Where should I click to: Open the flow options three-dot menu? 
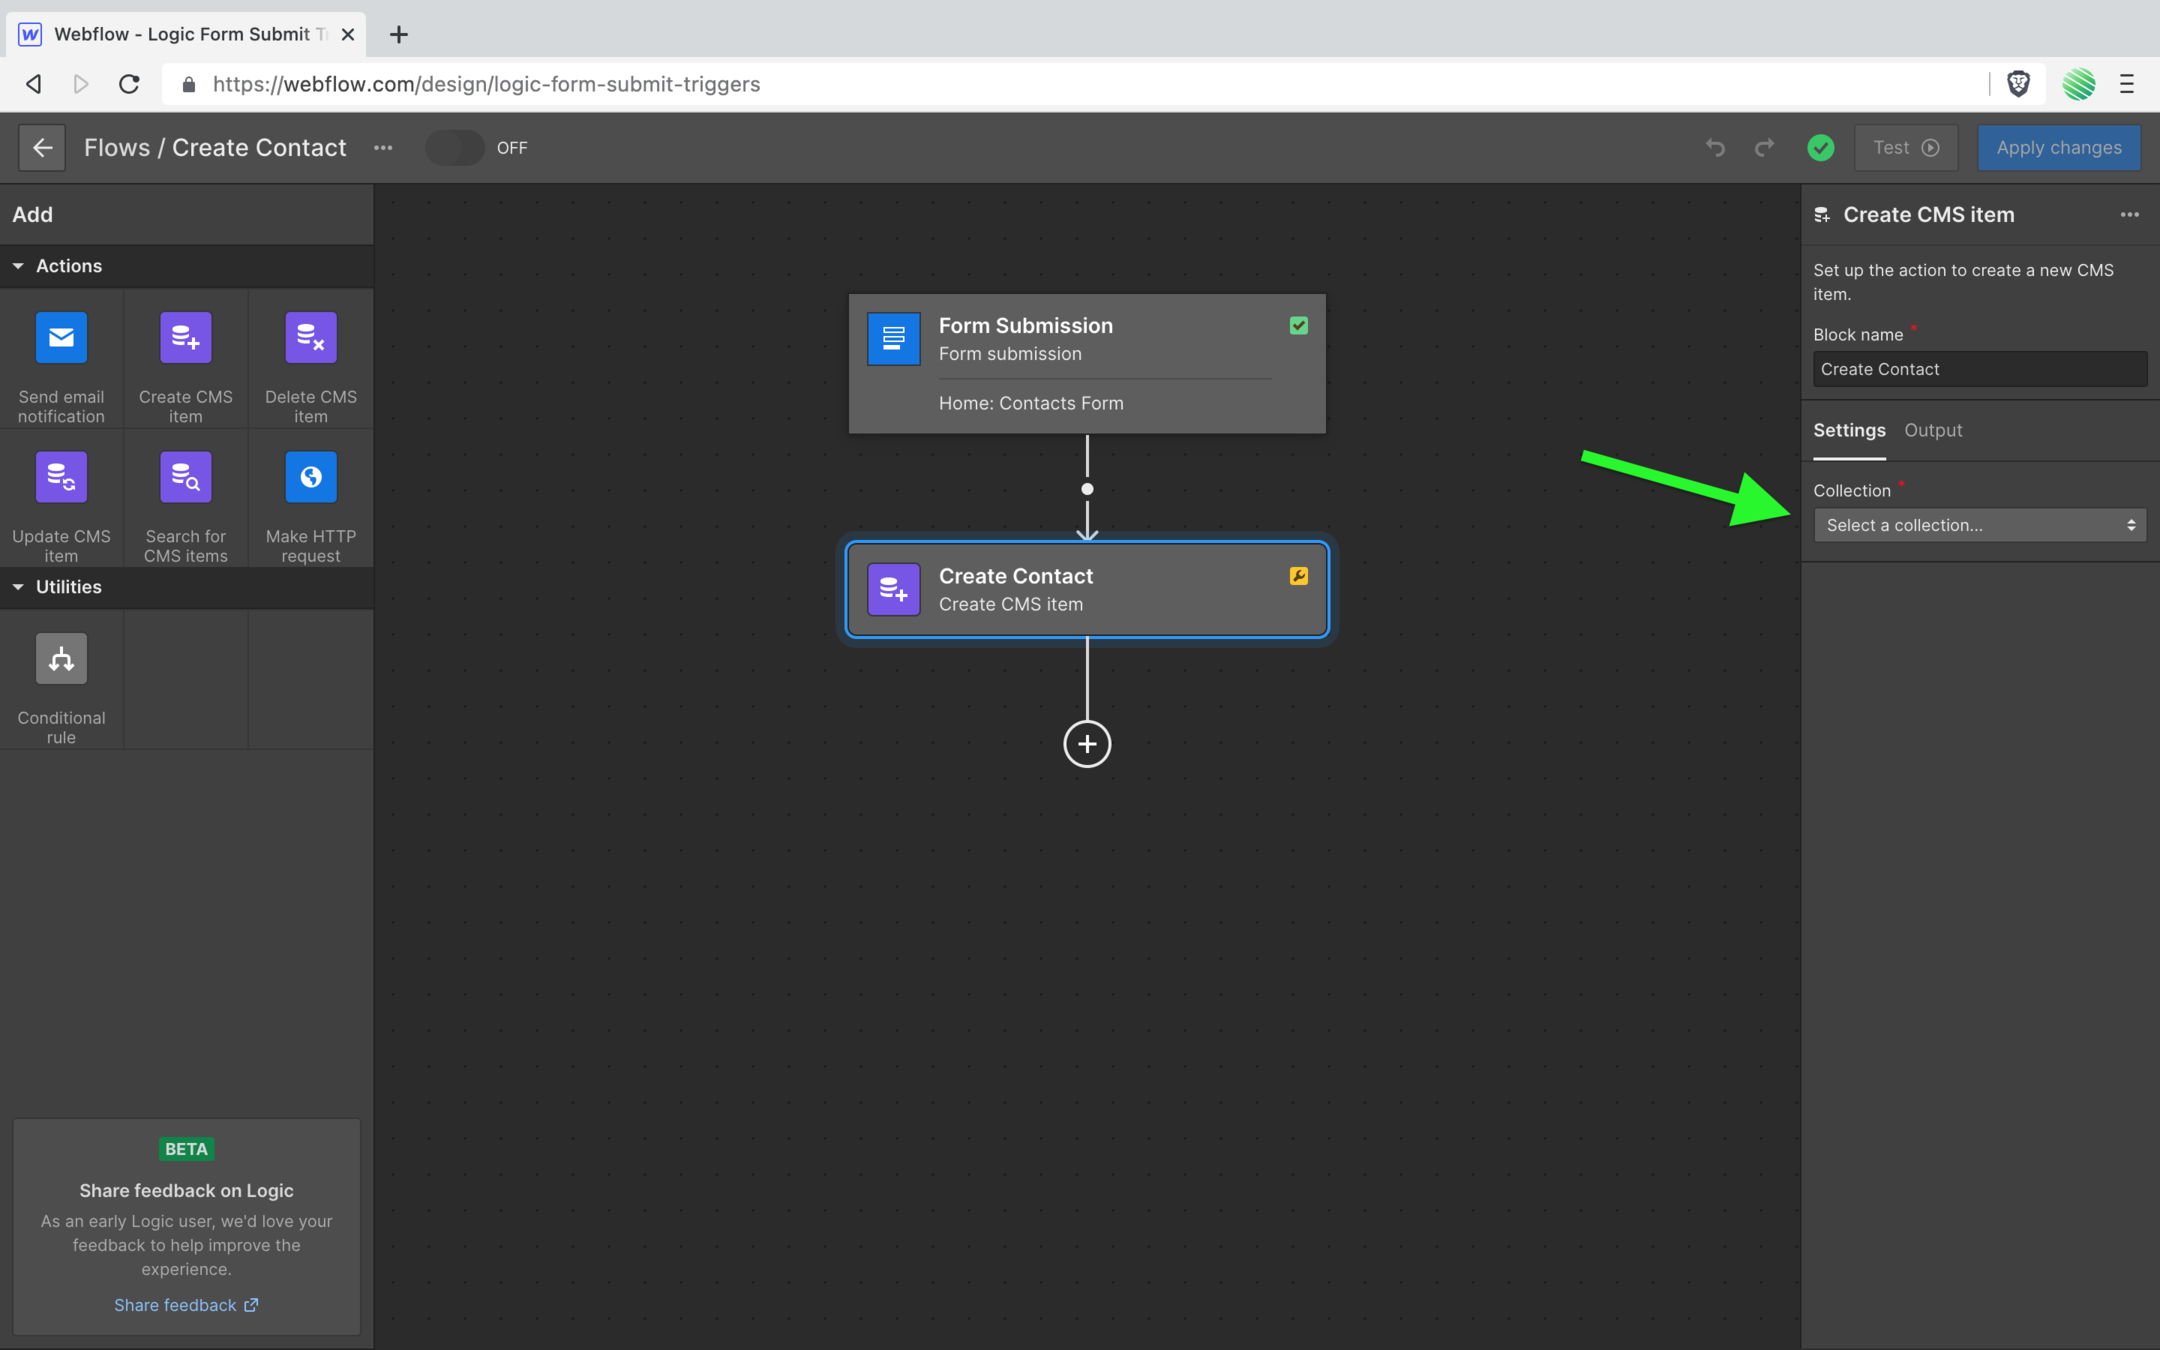pyautogui.click(x=383, y=148)
